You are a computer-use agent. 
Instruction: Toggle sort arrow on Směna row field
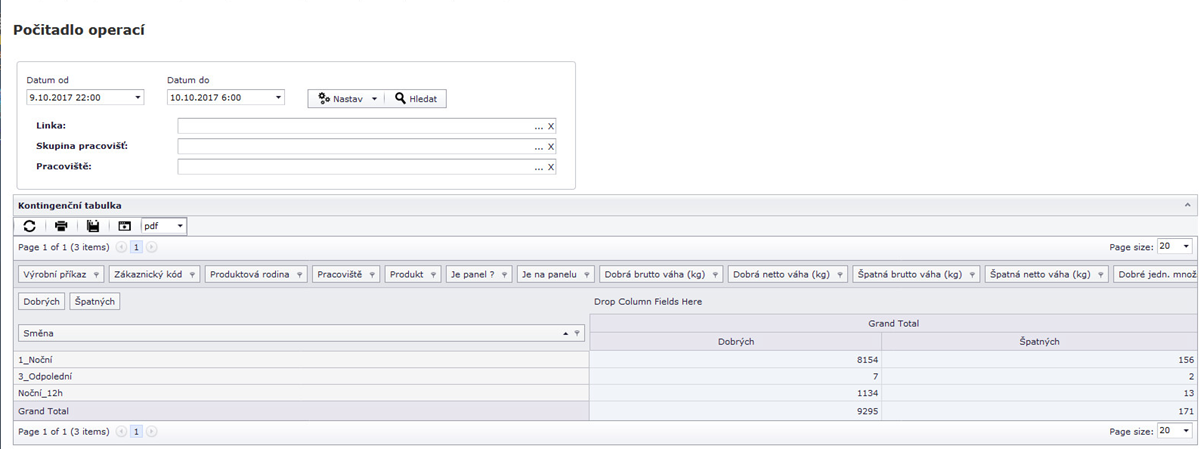tap(565, 333)
